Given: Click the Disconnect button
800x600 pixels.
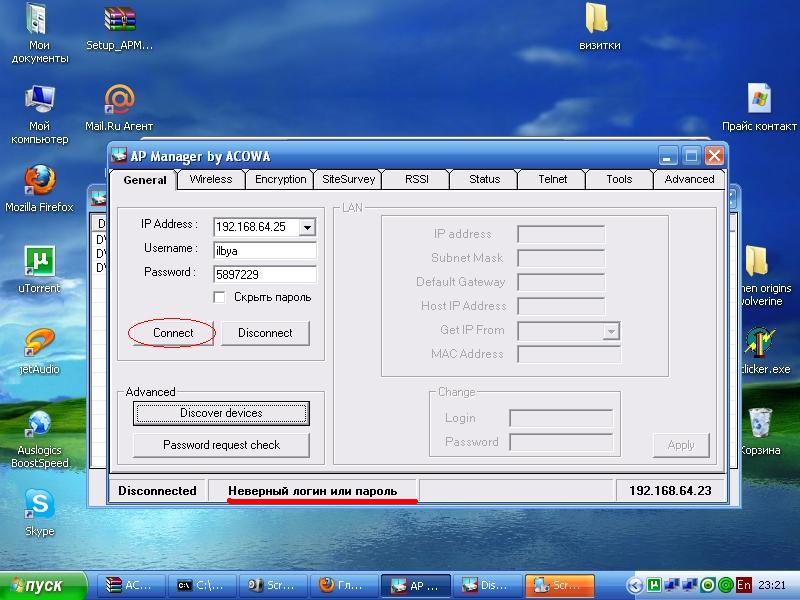Looking at the screenshot, I should (265, 333).
